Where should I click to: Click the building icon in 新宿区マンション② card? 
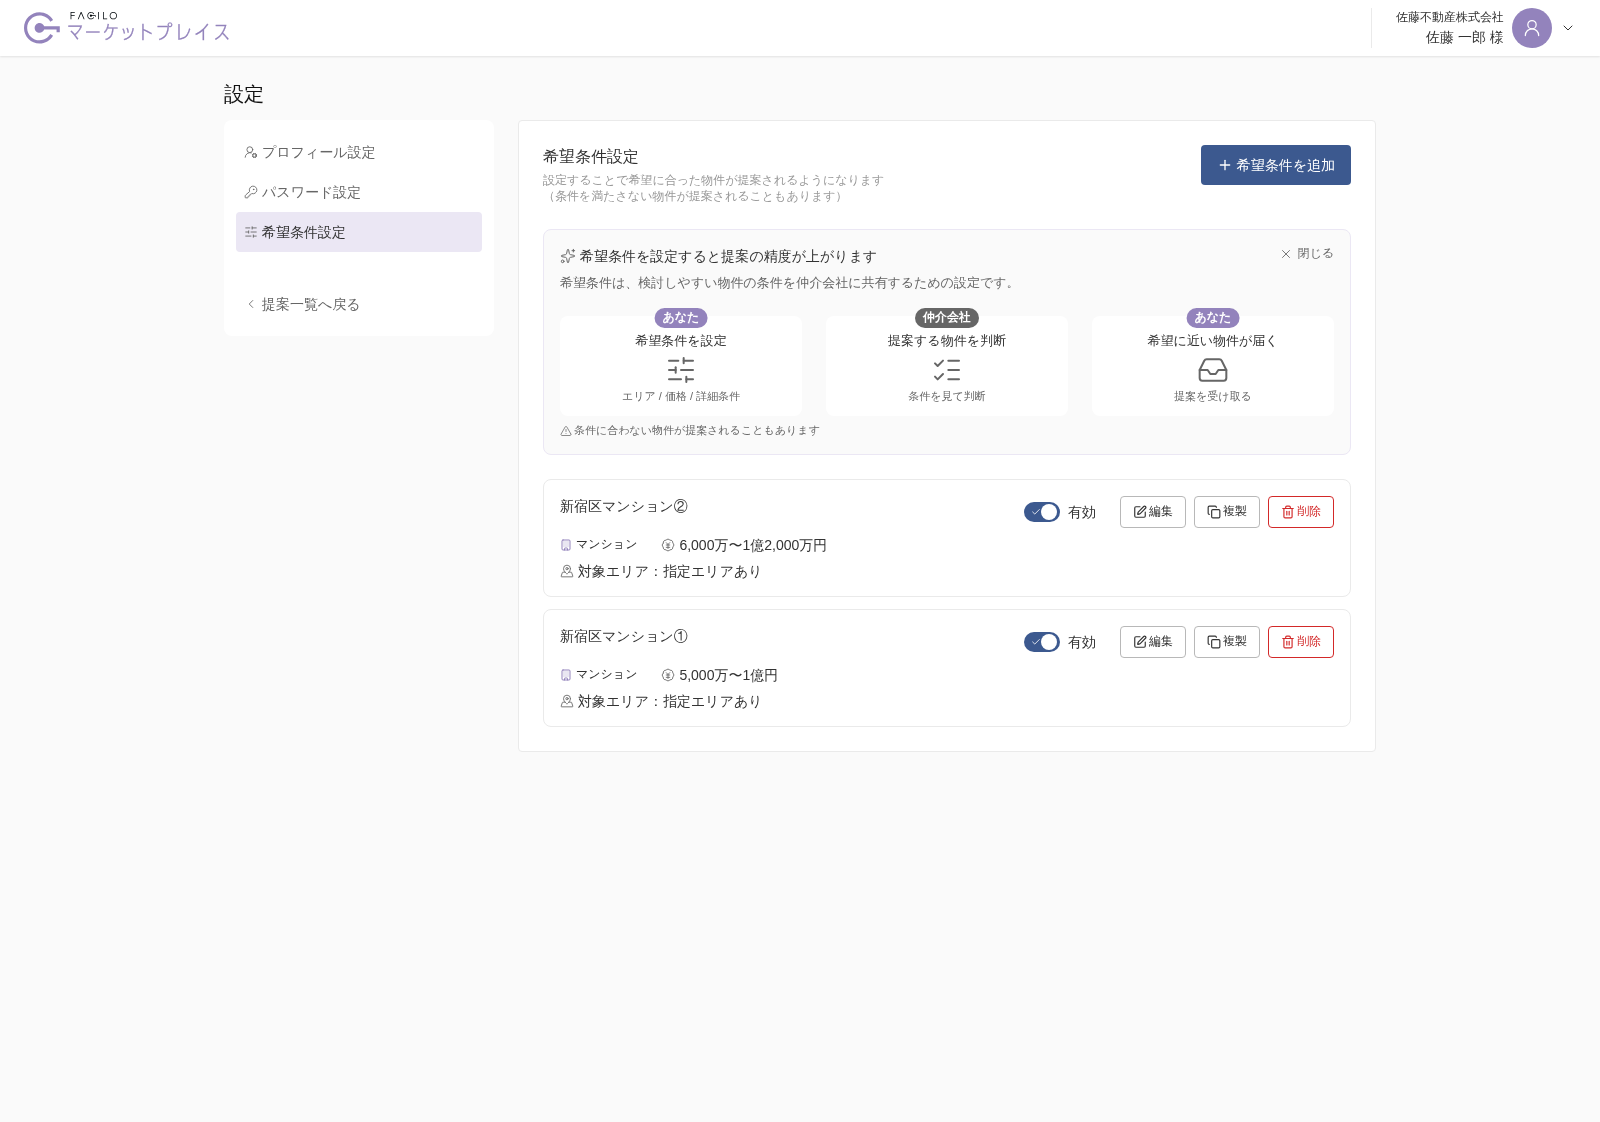tap(566, 545)
